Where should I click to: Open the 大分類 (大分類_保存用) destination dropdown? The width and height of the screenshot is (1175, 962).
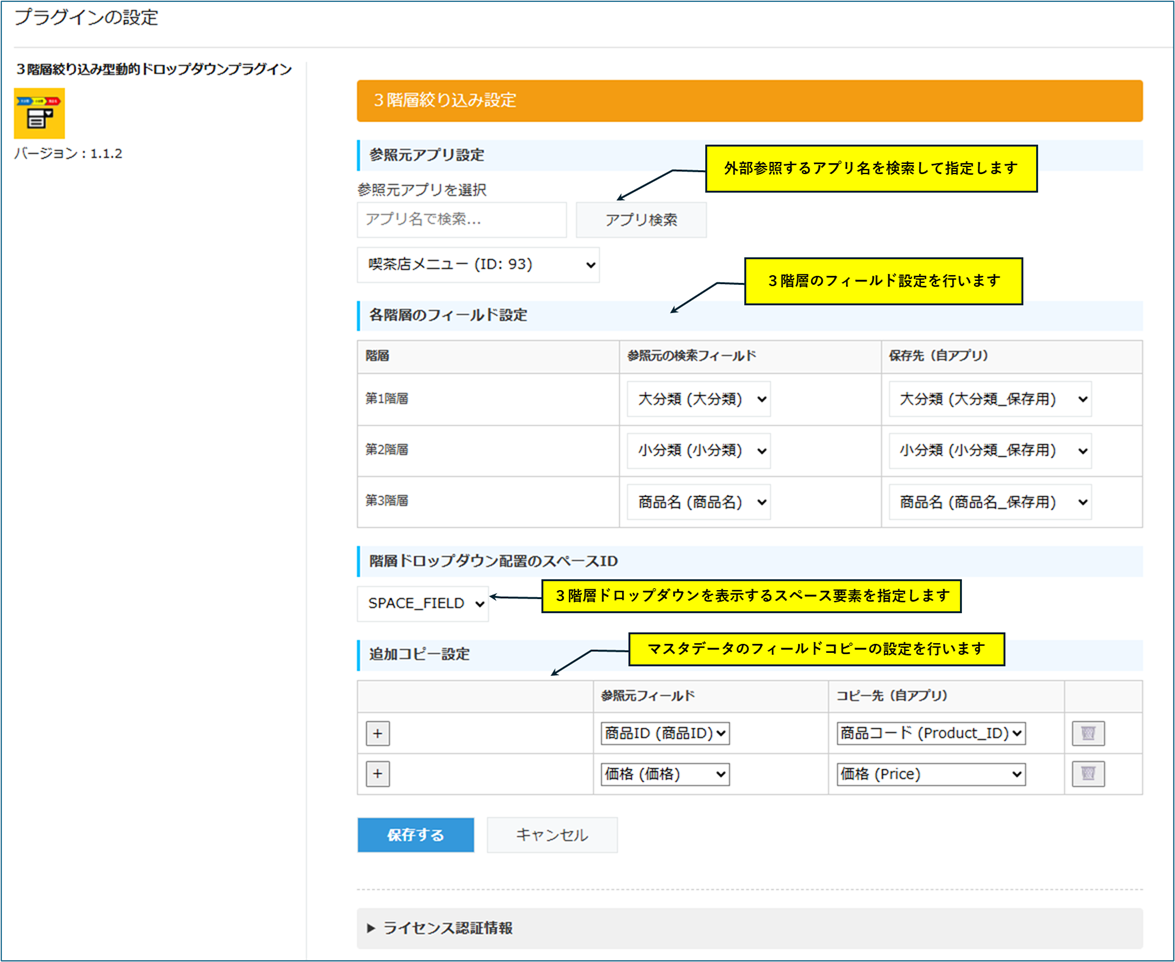coord(989,399)
